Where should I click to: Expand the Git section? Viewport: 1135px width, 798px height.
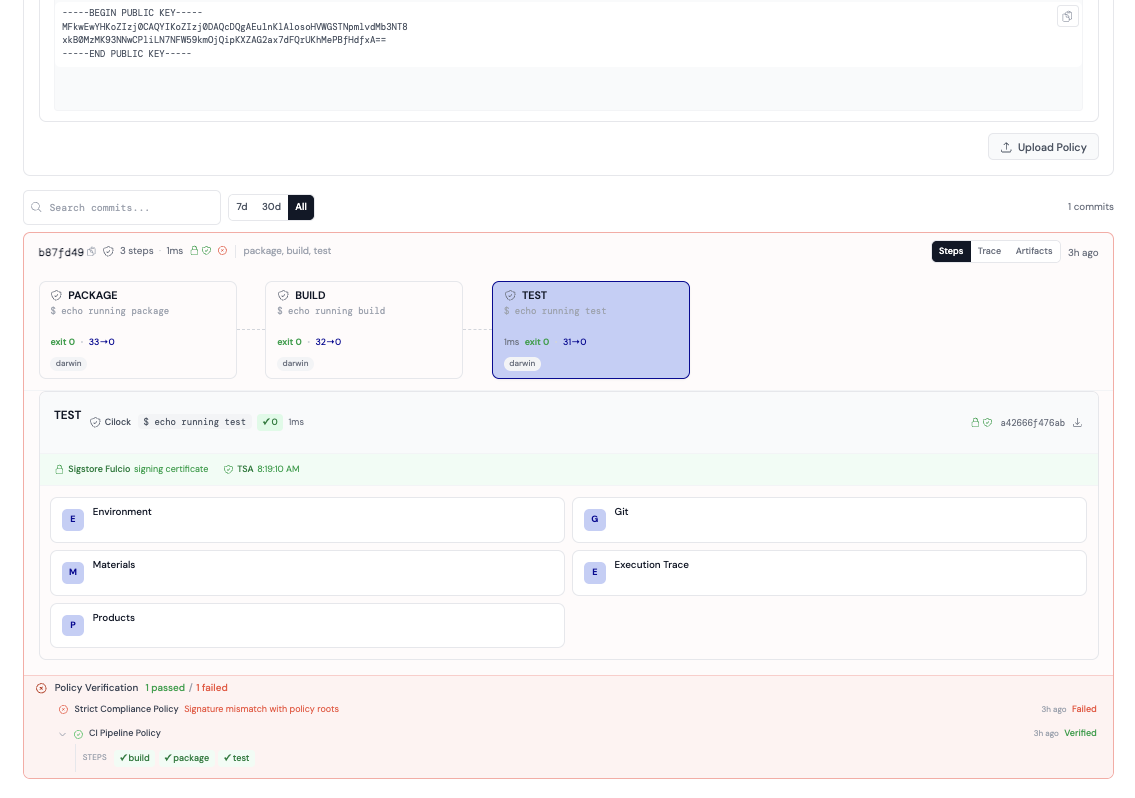[x=829, y=520]
